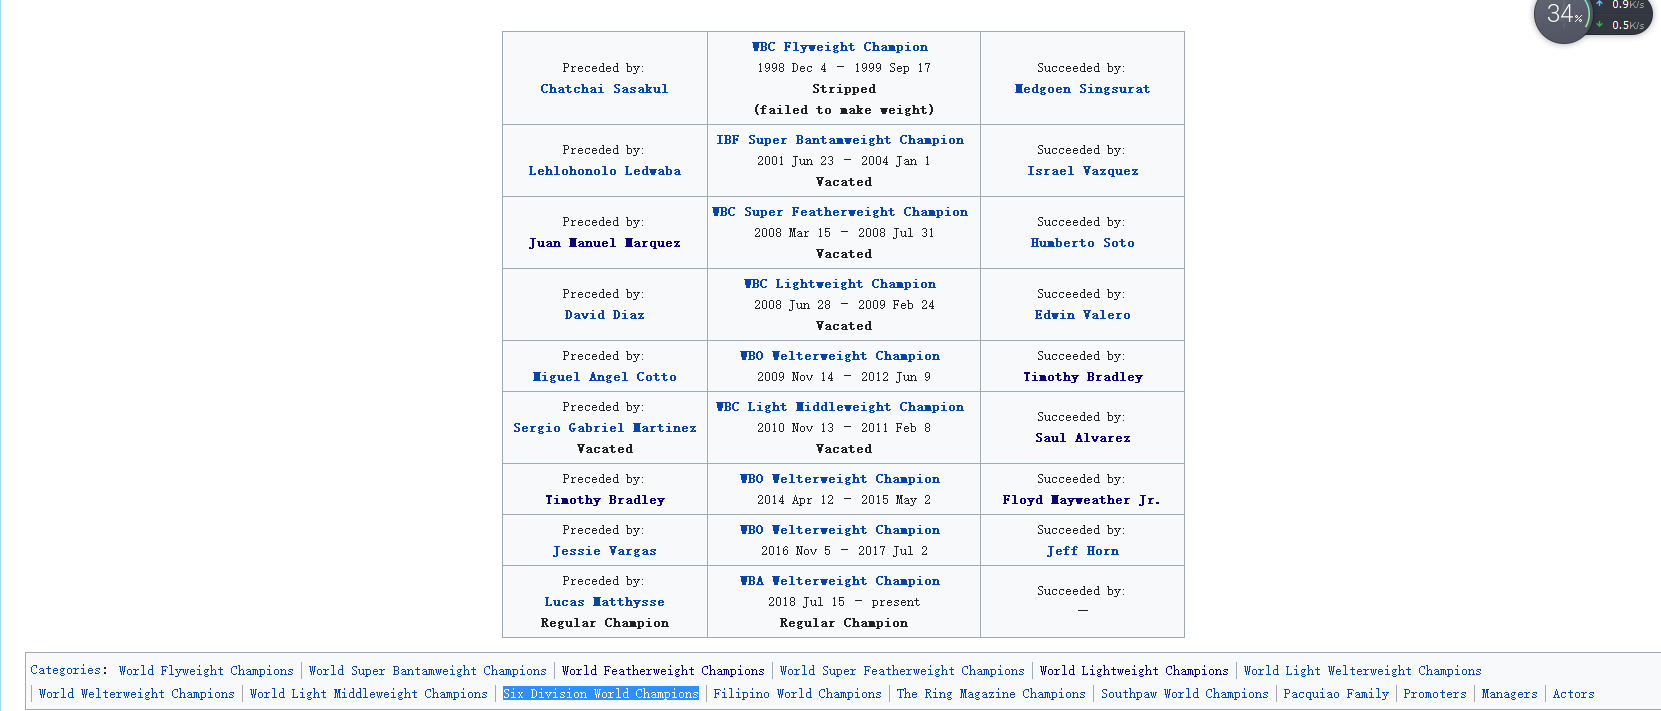Click Vacated under Sergio Gabriel Martinez
Viewport: 1661px width, 711px height.
click(x=604, y=449)
